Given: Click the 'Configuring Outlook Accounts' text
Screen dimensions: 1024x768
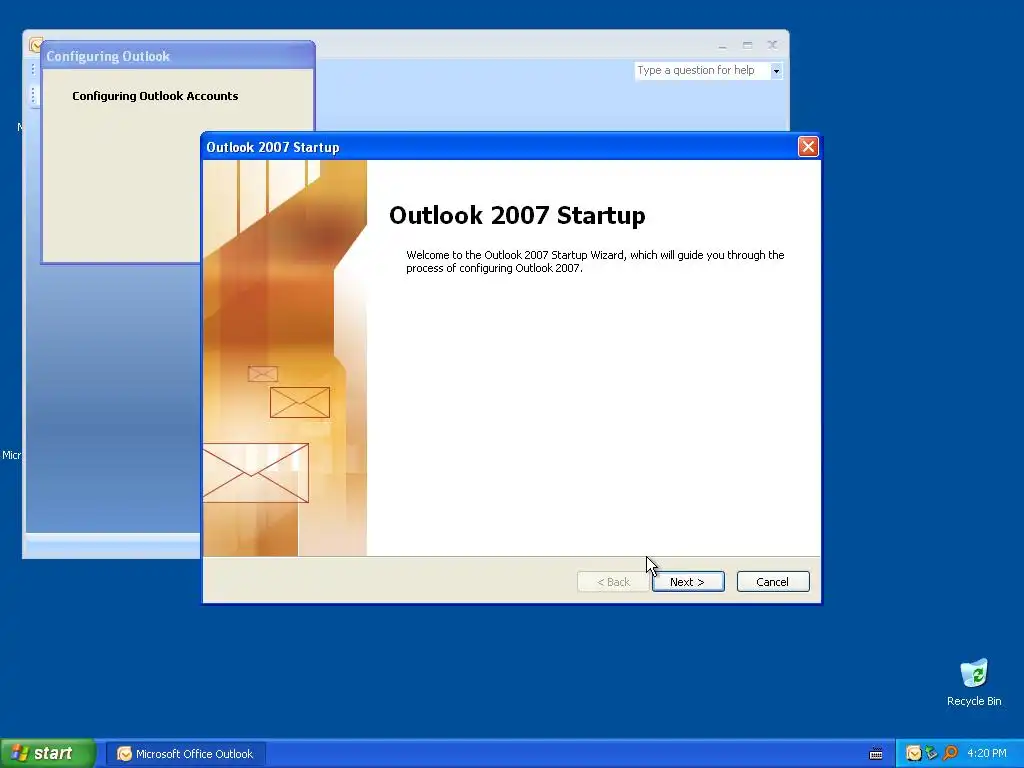Looking at the screenshot, I should coord(155,96).
